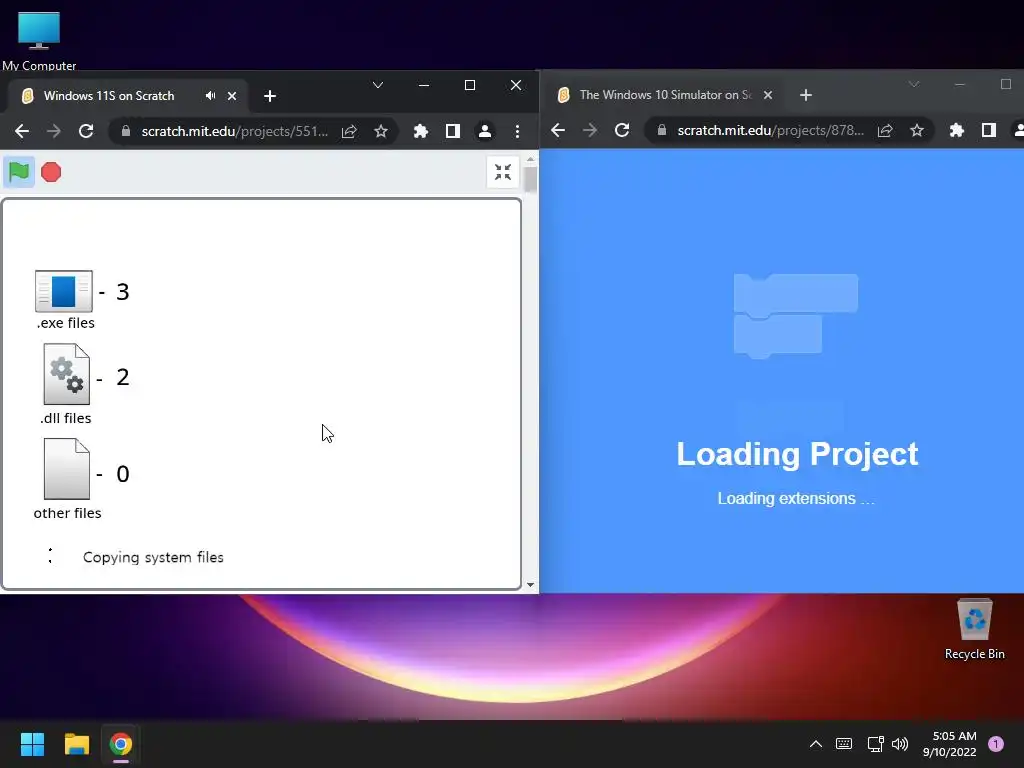The image size is (1024, 768).
Task: Open tab search dropdown in left Chrome window
Action: click(x=377, y=85)
